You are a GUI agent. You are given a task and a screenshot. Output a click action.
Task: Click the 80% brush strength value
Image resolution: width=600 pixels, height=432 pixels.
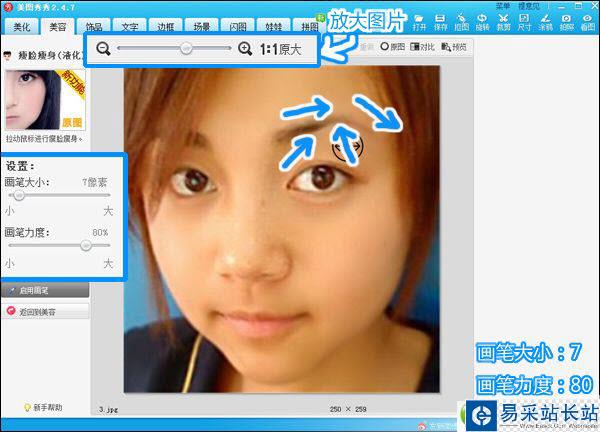coord(100,232)
